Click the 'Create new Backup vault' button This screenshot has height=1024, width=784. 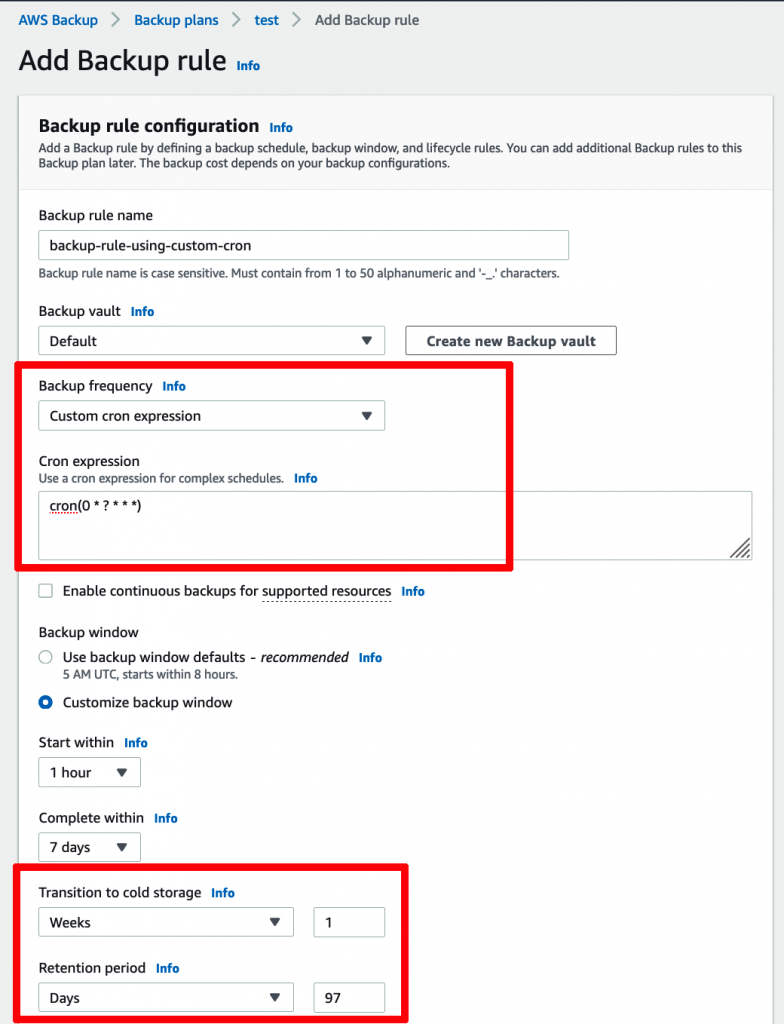point(510,340)
